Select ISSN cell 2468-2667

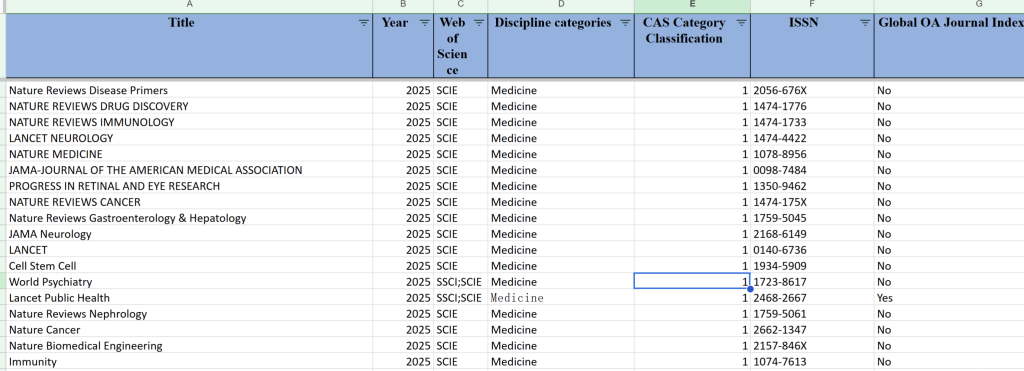812,298
